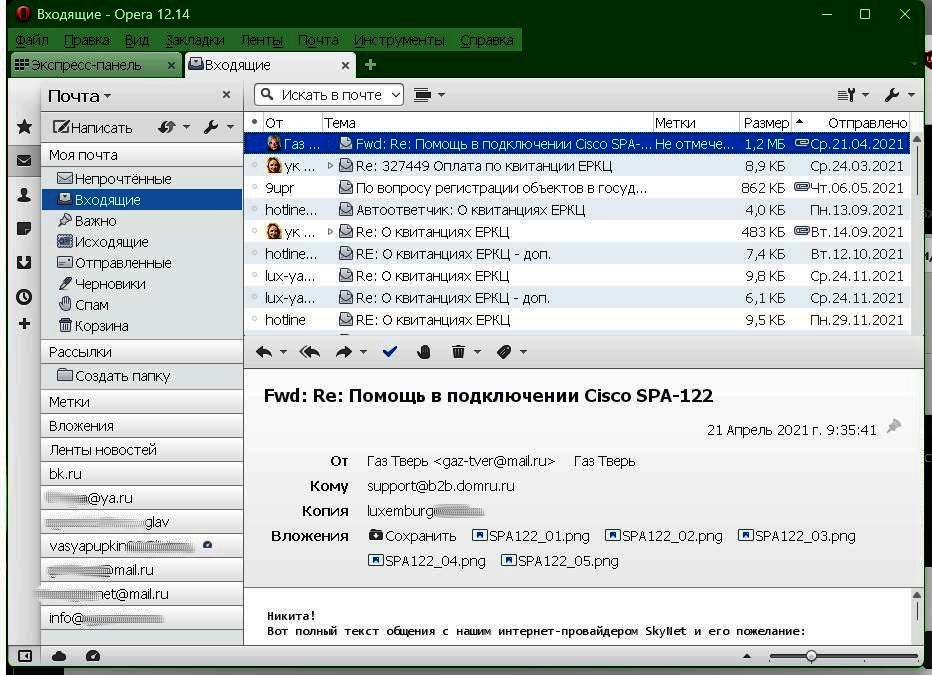
Task: Expand the thread dated Вт.14.09.2021
Action: coord(330,232)
